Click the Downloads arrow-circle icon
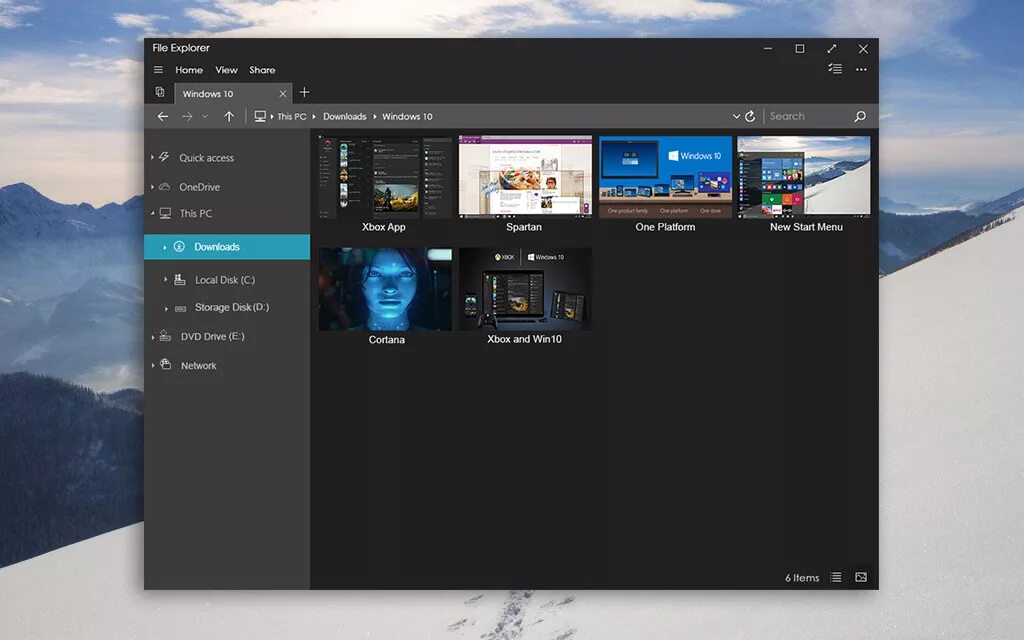The width and height of the screenshot is (1024, 640). (179, 246)
